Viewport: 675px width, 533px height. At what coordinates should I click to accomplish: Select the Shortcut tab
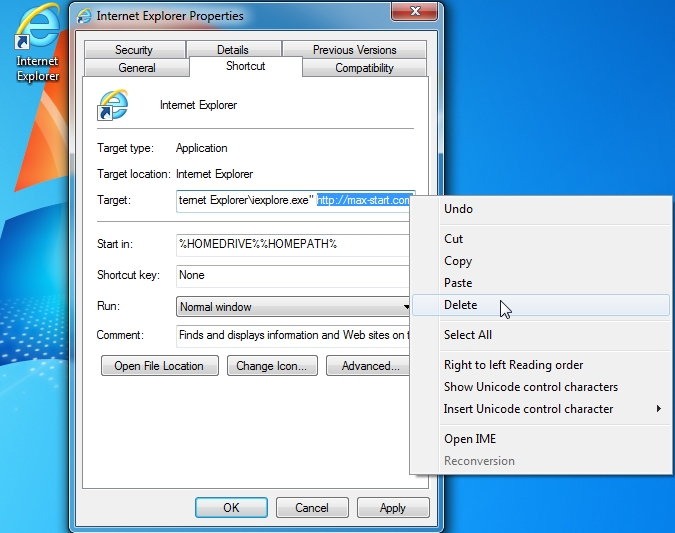pos(245,66)
